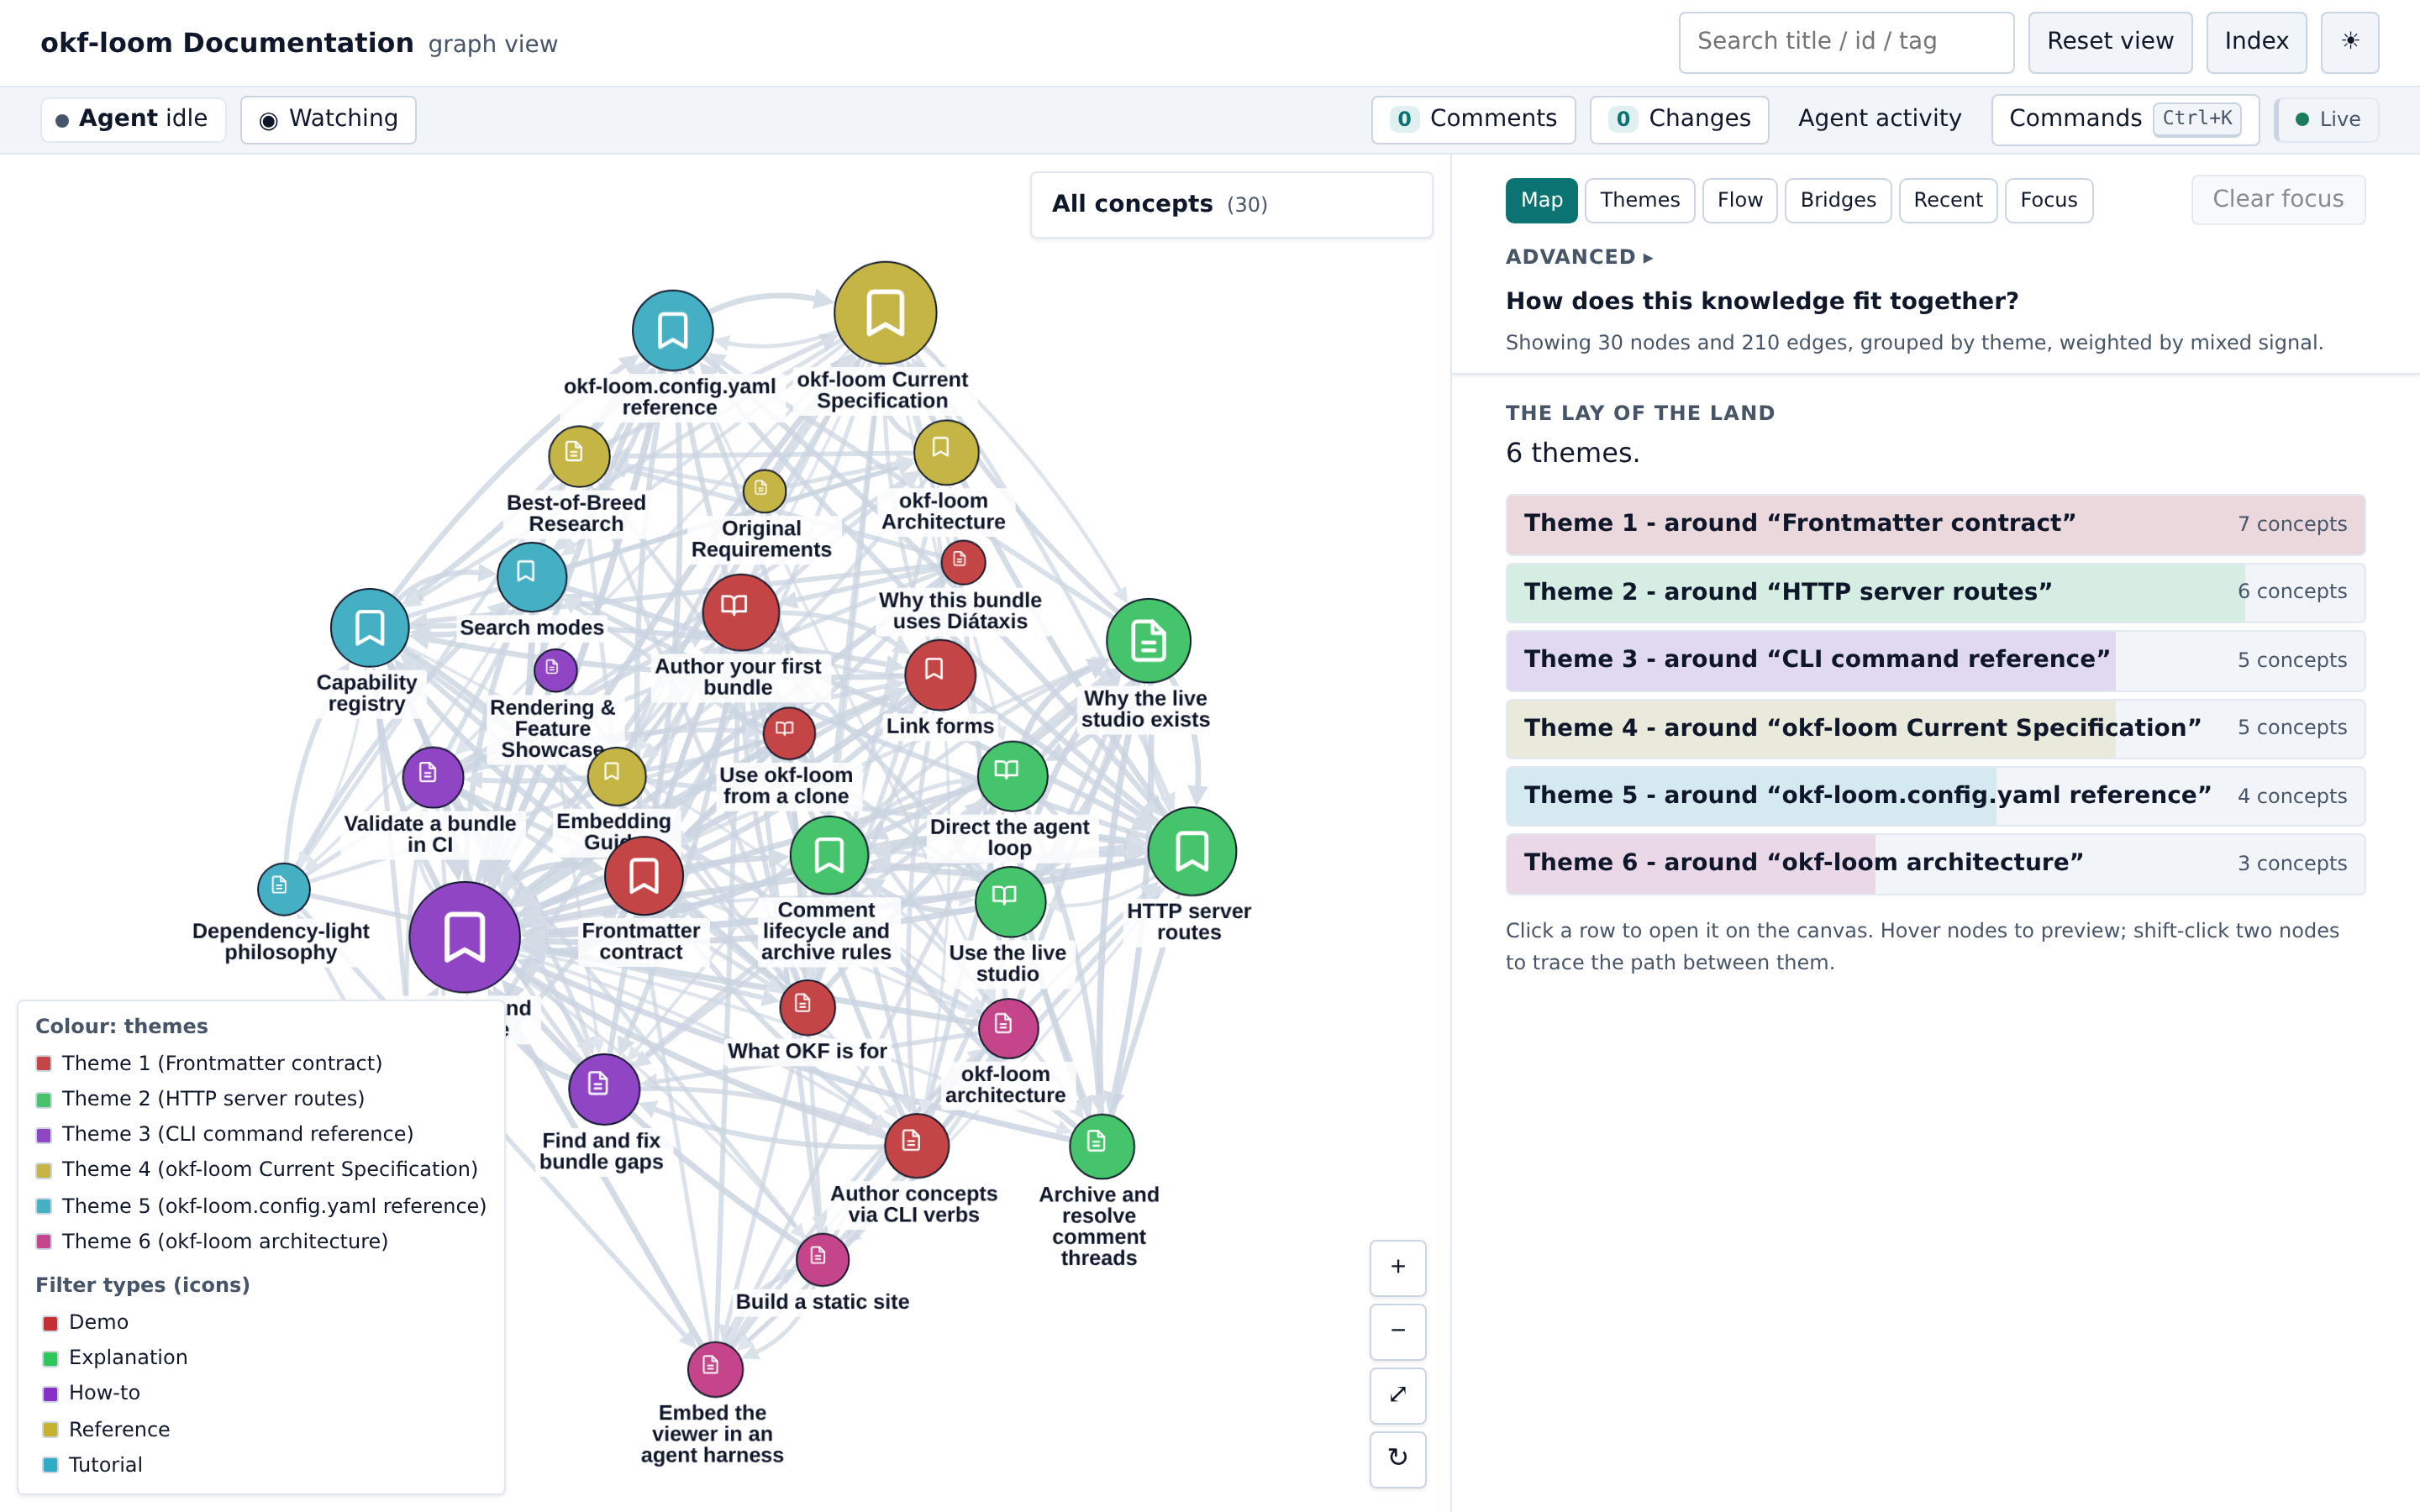Image resolution: width=2420 pixels, height=1512 pixels.
Task: Click the Author your first bundle node
Action: pos(740,612)
